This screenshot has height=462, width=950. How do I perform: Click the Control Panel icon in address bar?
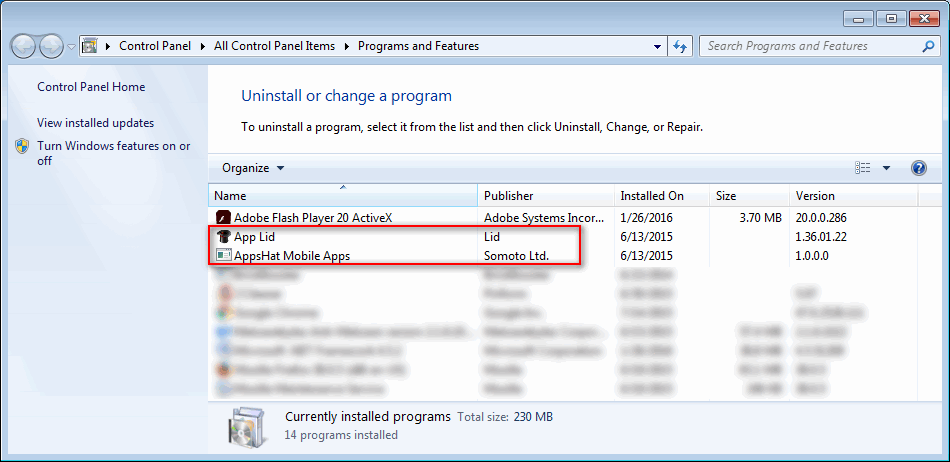[90, 46]
